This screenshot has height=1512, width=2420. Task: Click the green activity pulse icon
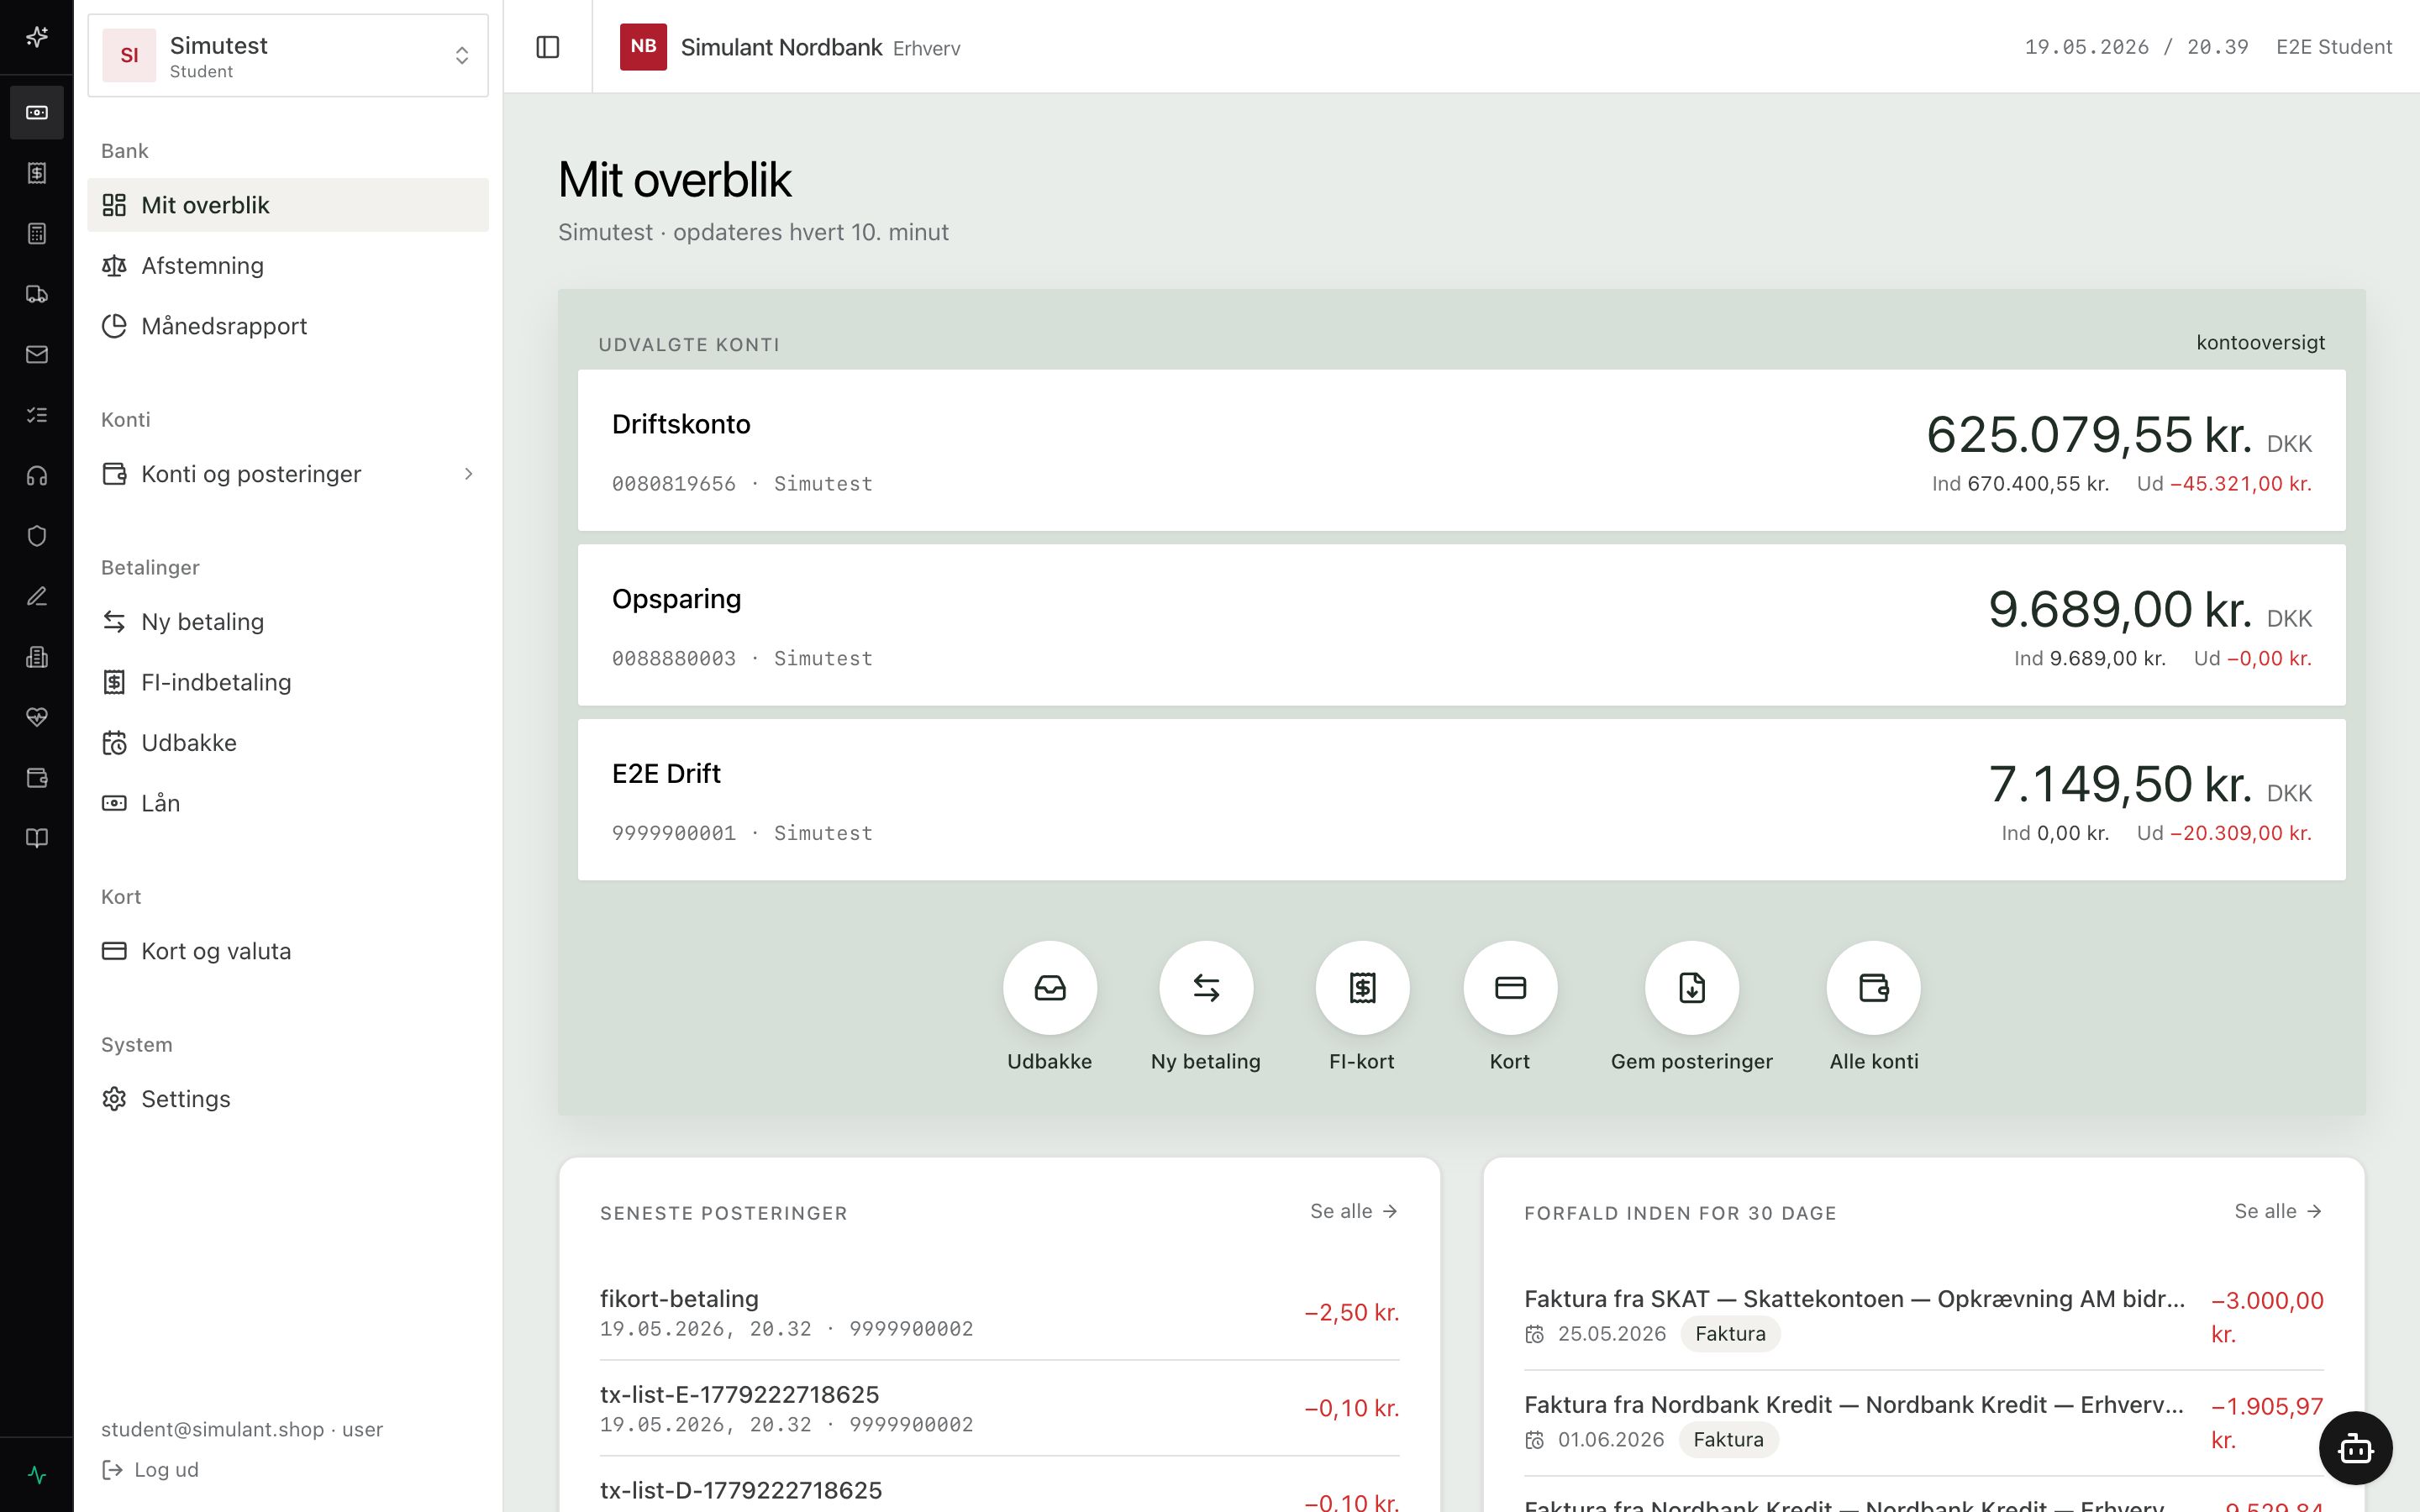point(37,1475)
